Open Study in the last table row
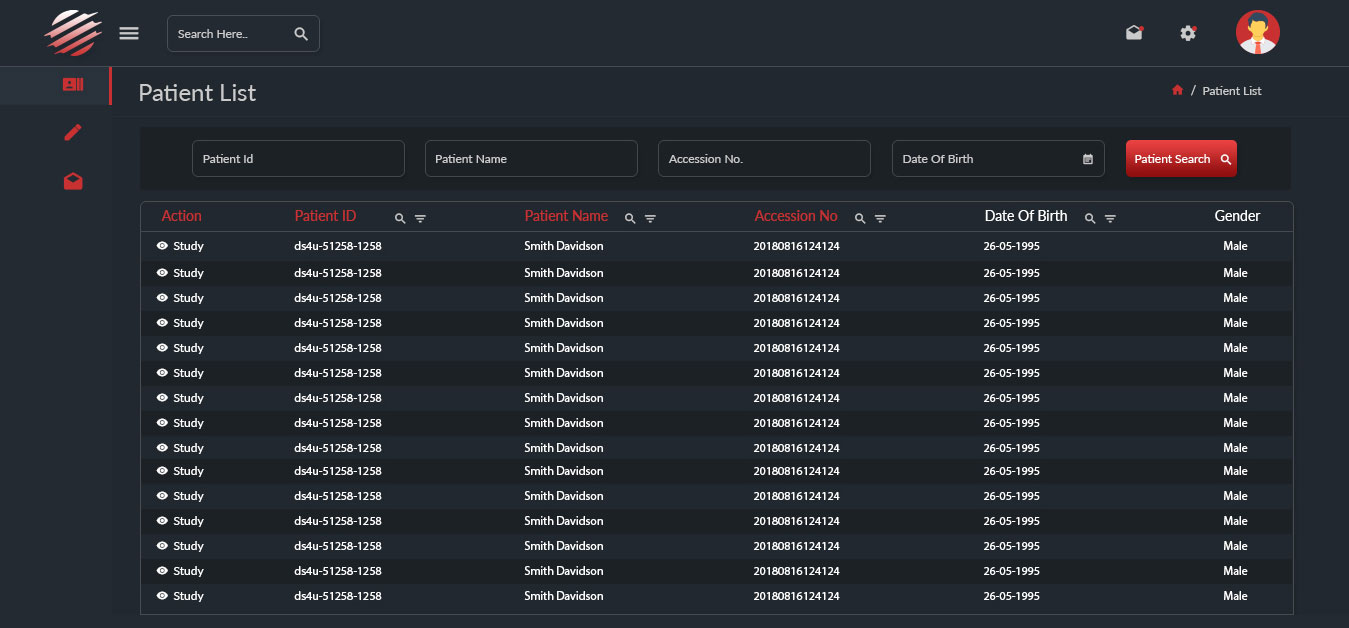 click(x=180, y=596)
